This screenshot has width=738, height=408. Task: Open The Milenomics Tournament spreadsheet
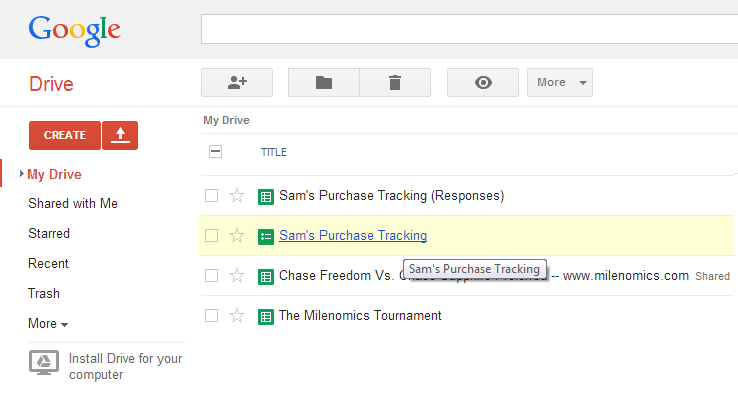[x=360, y=315]
